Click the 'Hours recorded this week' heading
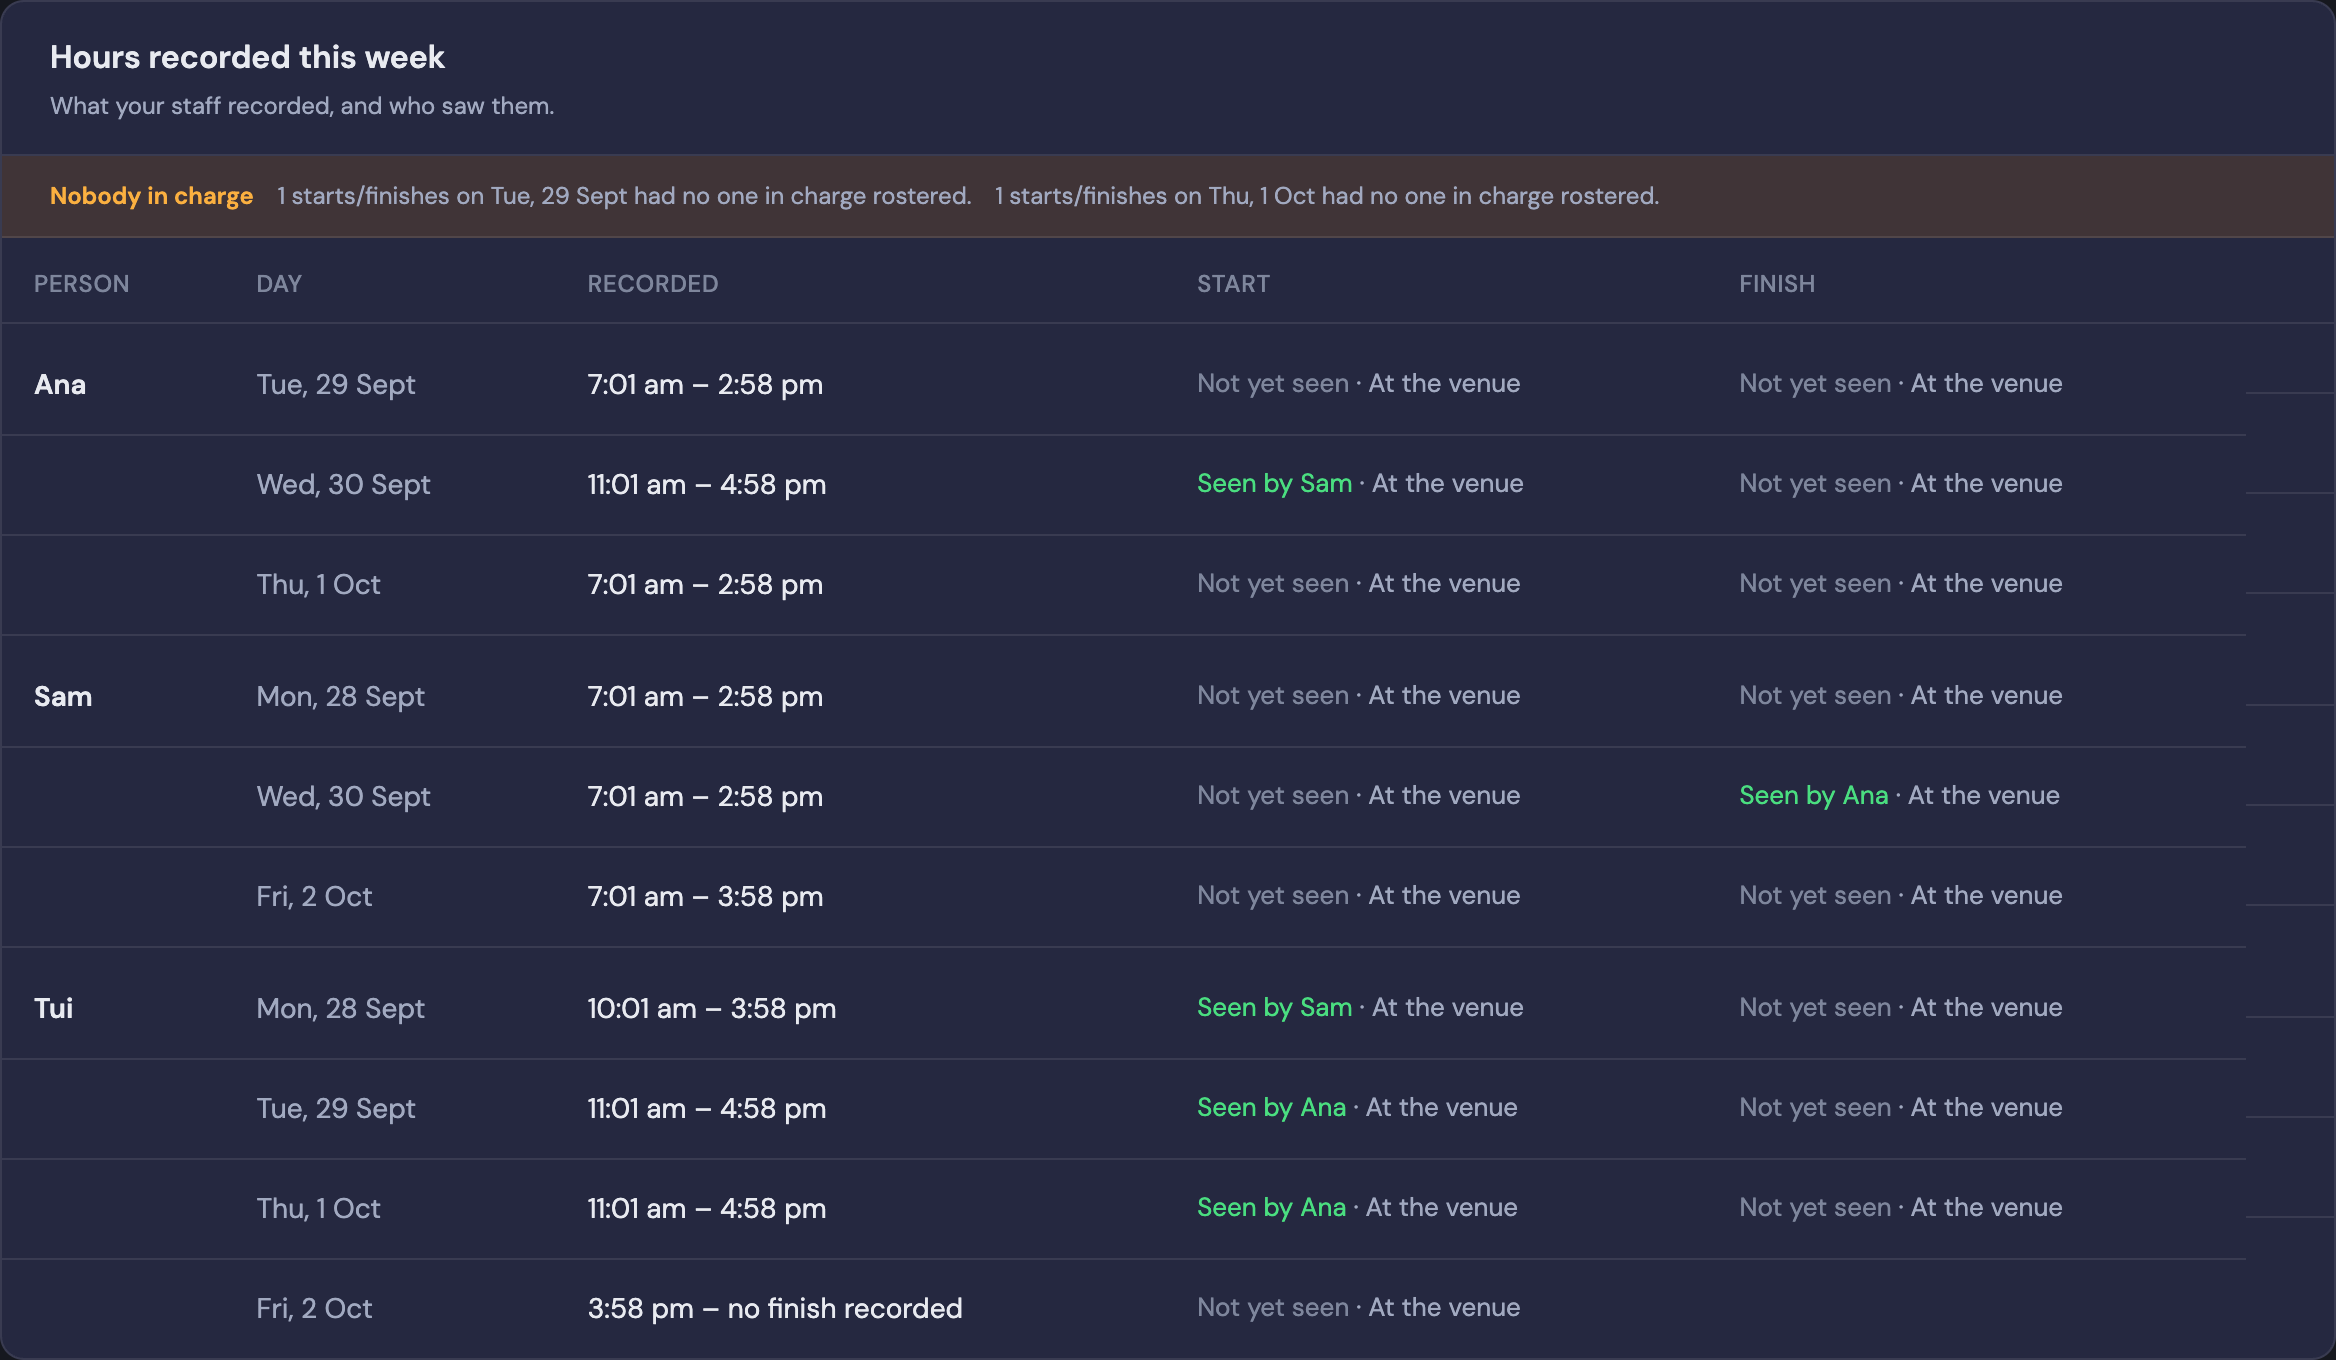 [247, 57]
